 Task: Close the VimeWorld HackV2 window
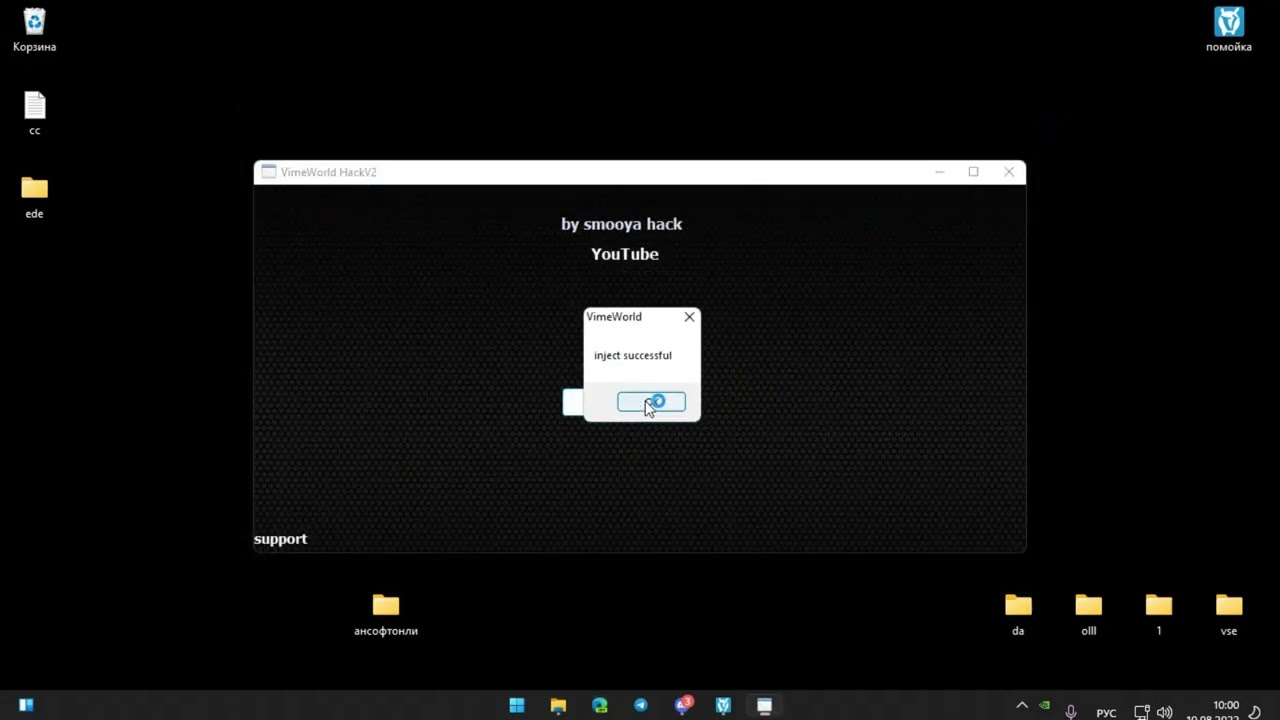1009,172
